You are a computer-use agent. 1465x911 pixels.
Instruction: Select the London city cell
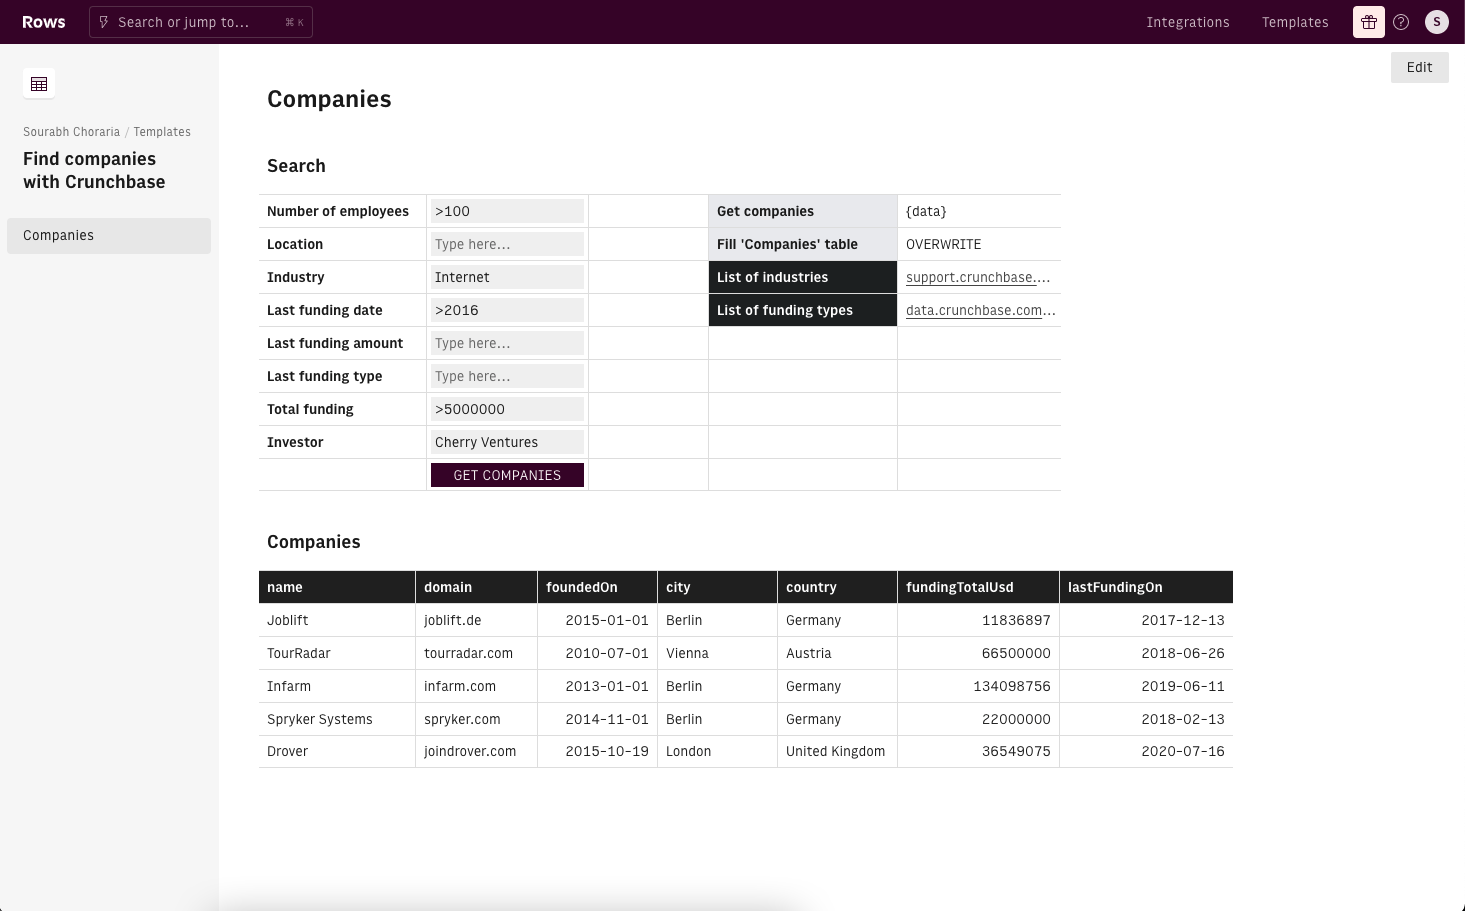click(x=717, y=751)
